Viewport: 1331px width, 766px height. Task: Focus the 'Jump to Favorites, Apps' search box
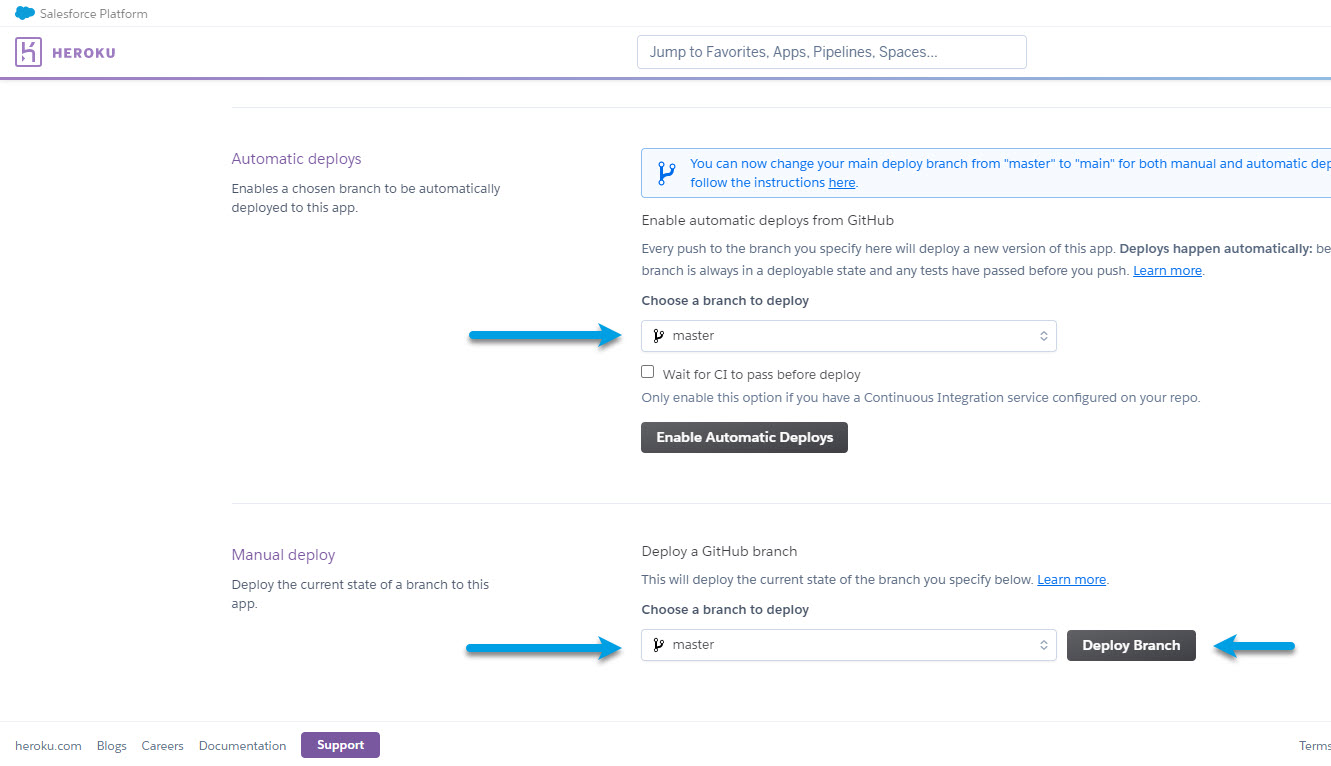click(x=831, y=52)
